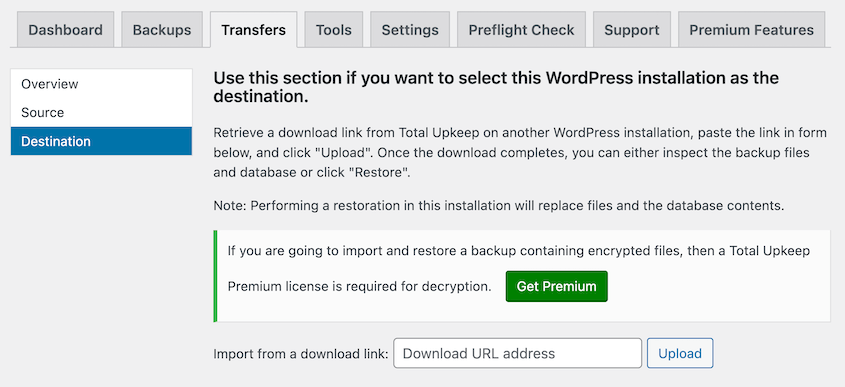Viewport: 845px width, 387px height.
Task: Click the encrypted files notice text
Action: pos(518,251)
